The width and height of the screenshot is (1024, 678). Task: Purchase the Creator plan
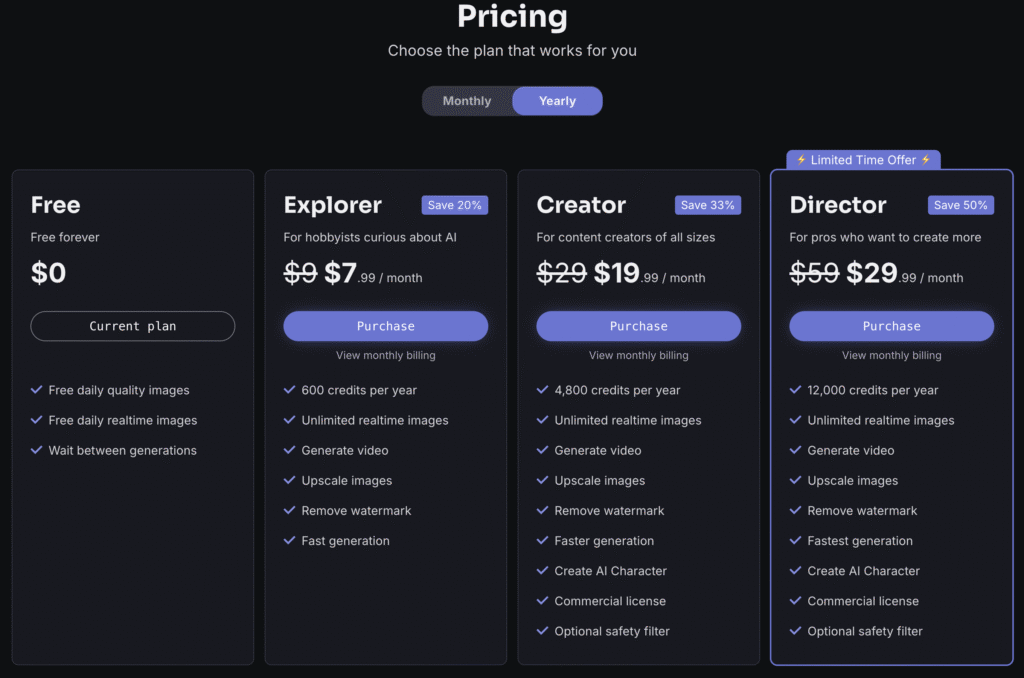pos(639,326)
